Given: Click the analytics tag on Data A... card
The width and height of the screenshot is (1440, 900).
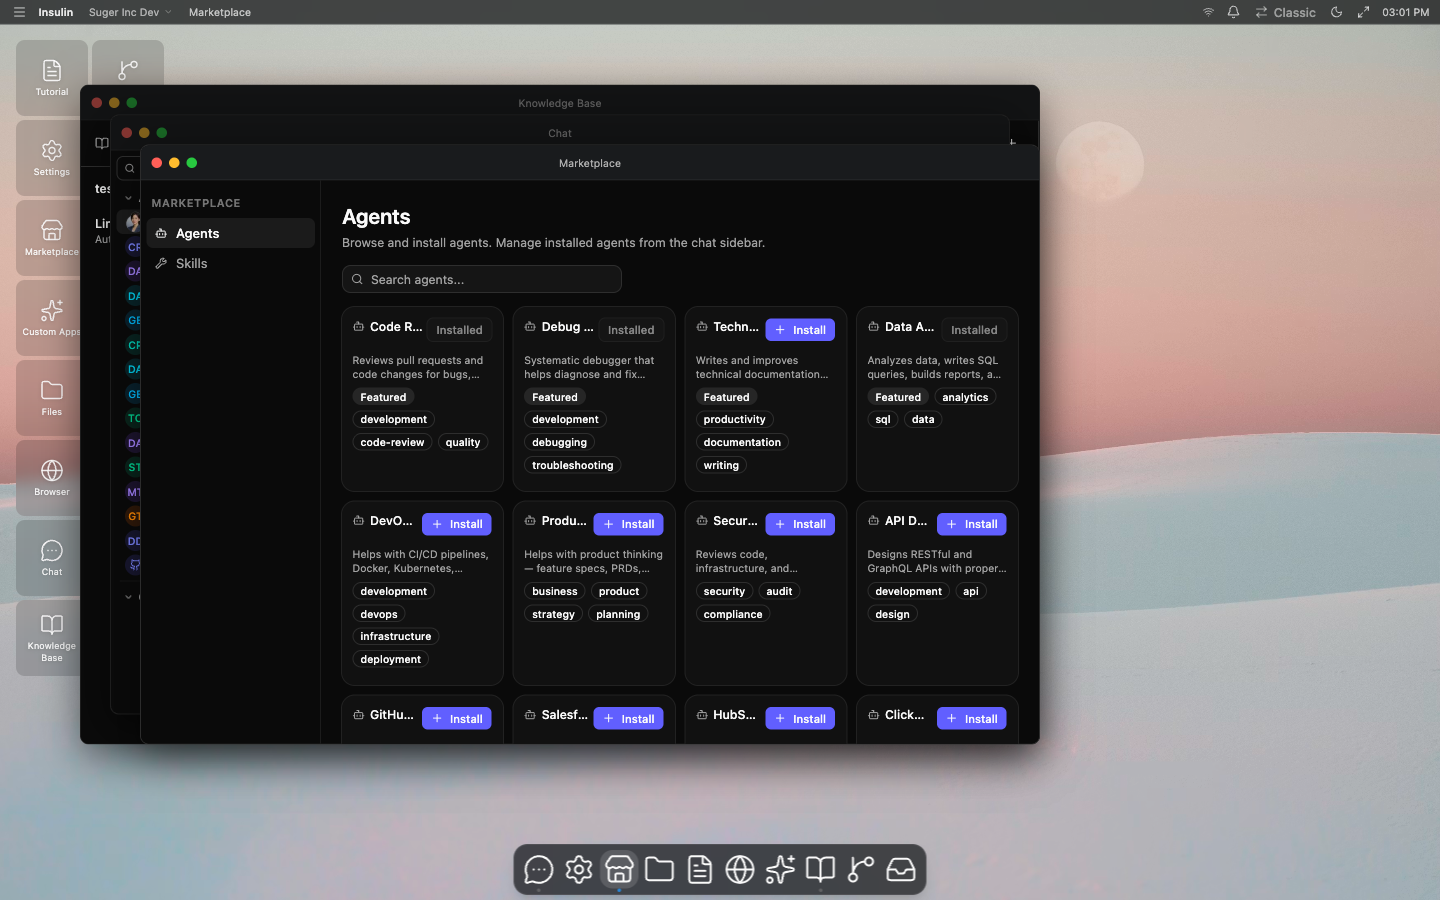Looking at the screenshot, I should 965,397.
